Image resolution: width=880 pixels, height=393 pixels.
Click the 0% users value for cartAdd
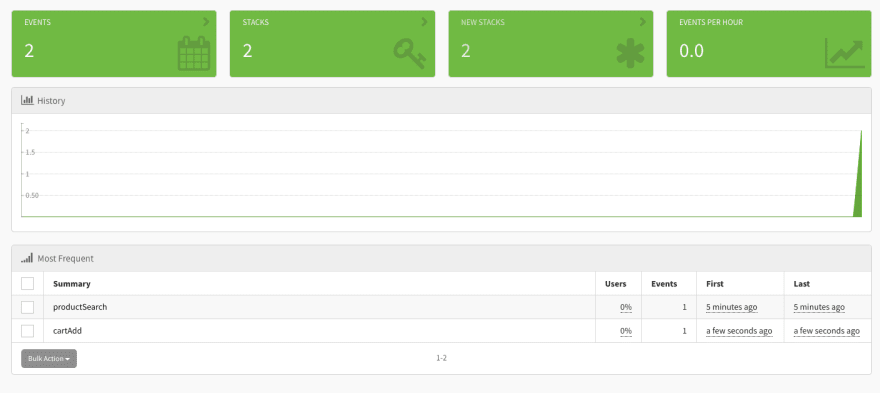(626, 331)
